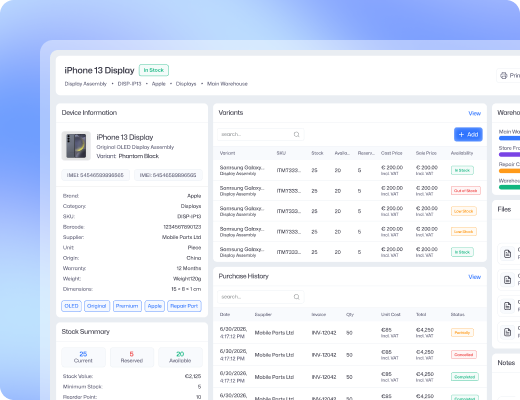520x400 pixels.
Task: Click the blue Add button in Variants
Action: coord(468,134)
